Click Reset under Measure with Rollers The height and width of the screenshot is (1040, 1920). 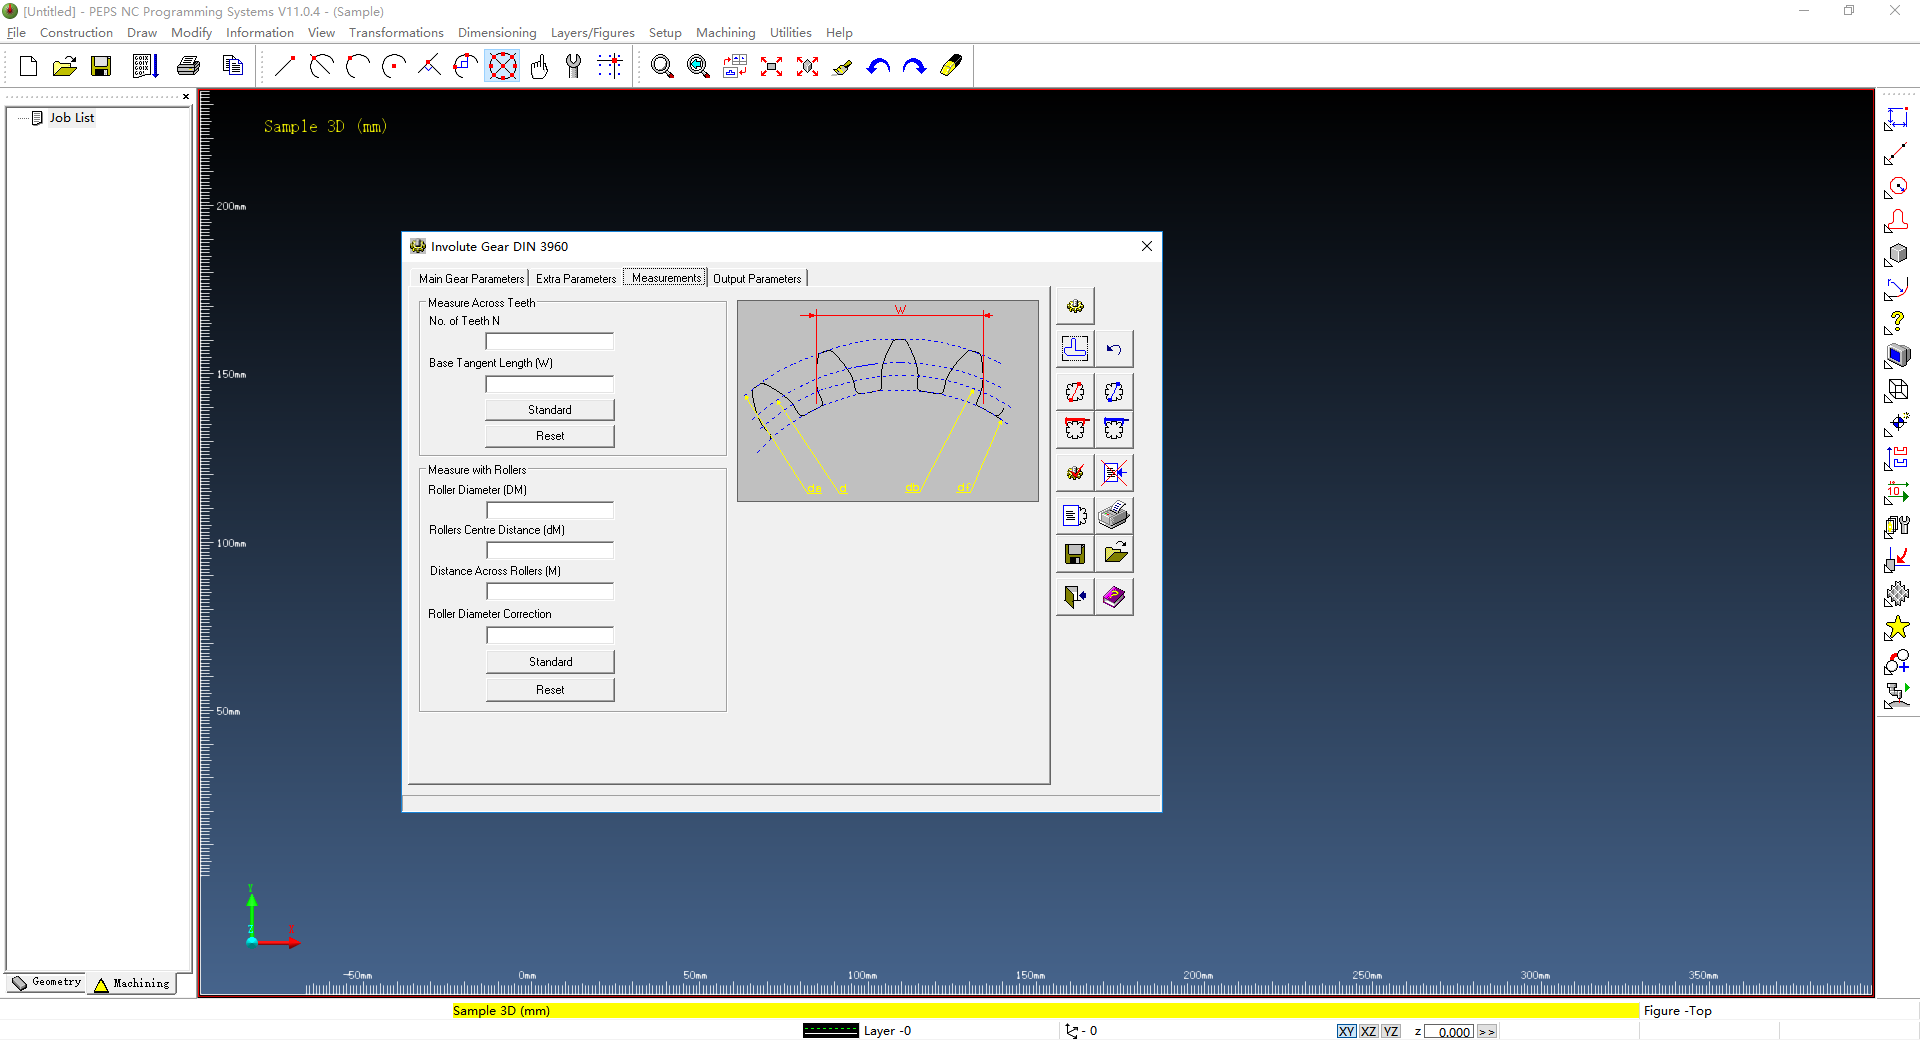550,690
